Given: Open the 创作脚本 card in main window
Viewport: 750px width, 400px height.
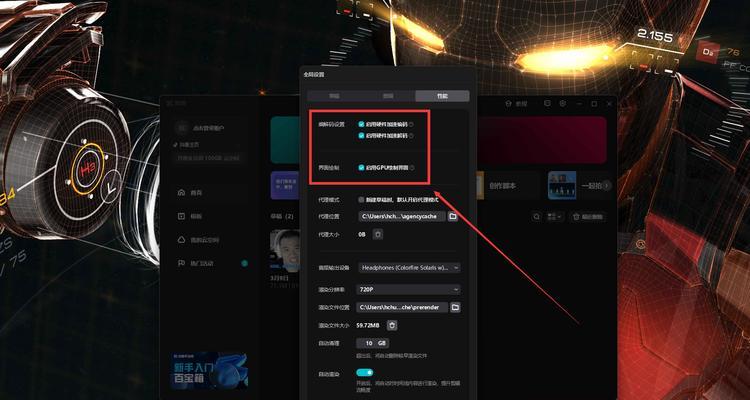Looking at the screenshot, I should coord(507,186).
